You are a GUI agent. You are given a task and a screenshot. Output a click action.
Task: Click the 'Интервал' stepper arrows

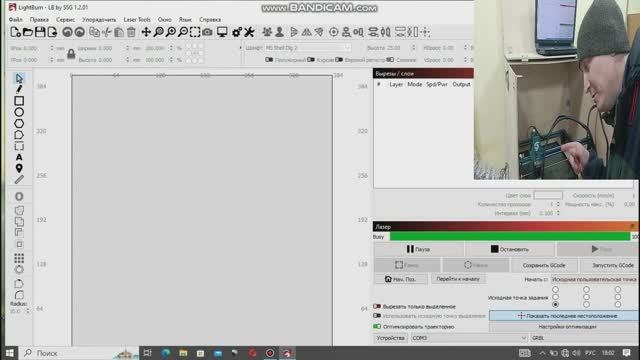point(558,213)
